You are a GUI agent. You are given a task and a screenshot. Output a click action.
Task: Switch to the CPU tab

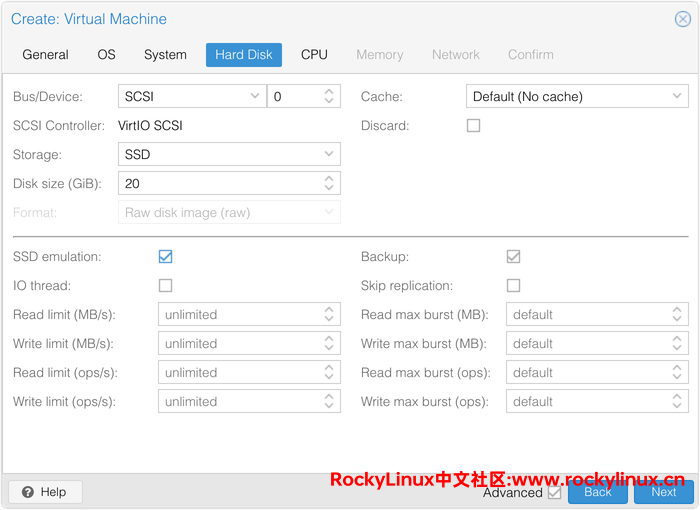(314, 55)
